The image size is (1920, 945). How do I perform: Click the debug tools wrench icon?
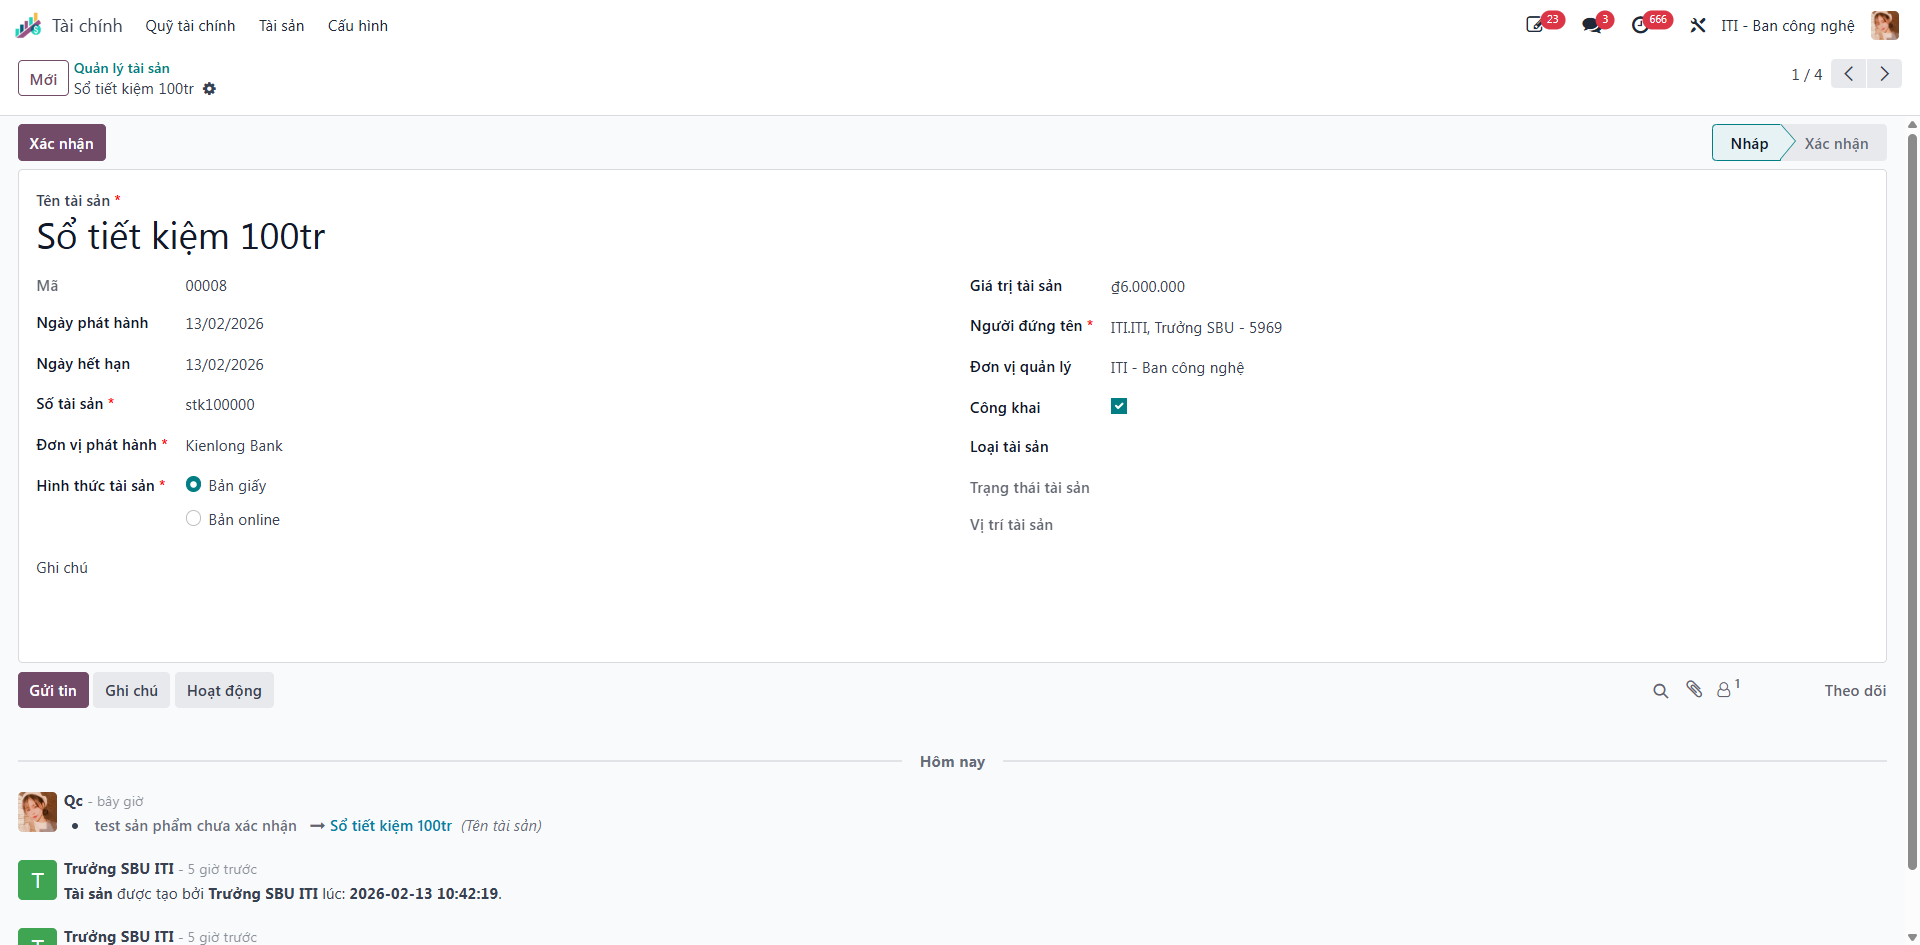coord(1698,25)
